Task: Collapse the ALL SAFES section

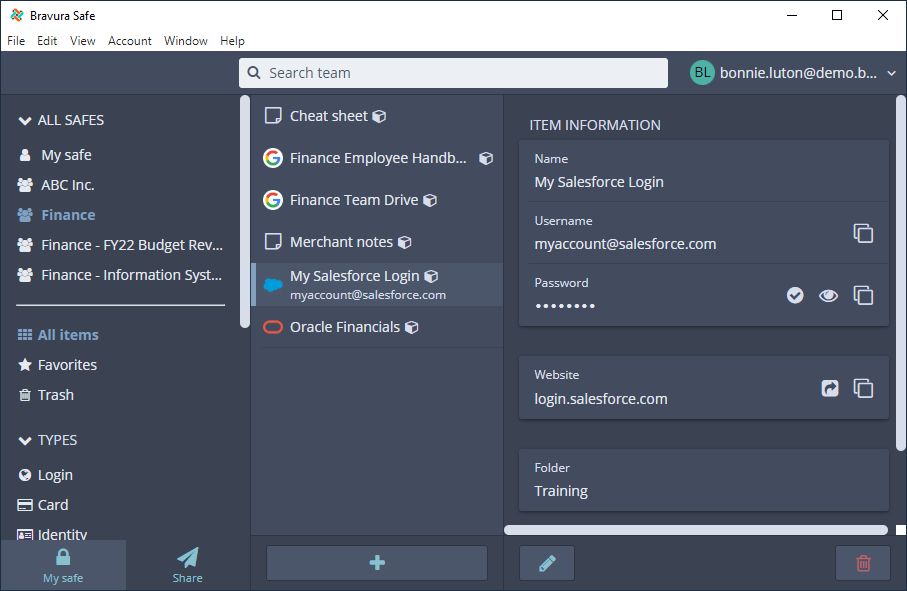Action: point(24,119)
